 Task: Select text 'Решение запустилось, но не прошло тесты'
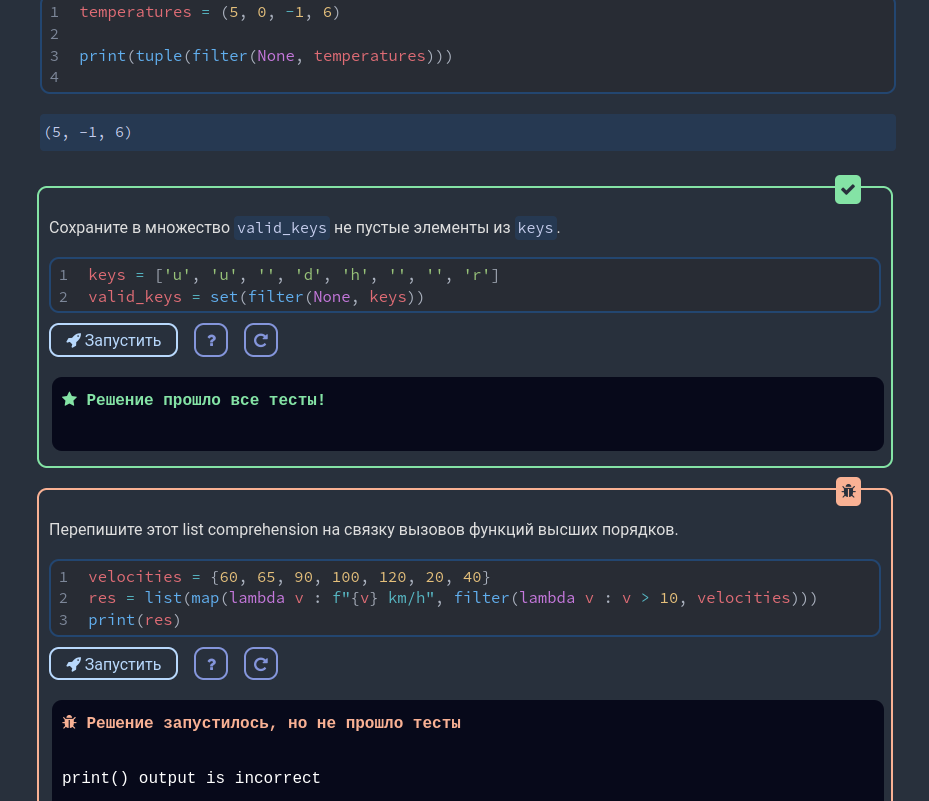tap(273, 723)
